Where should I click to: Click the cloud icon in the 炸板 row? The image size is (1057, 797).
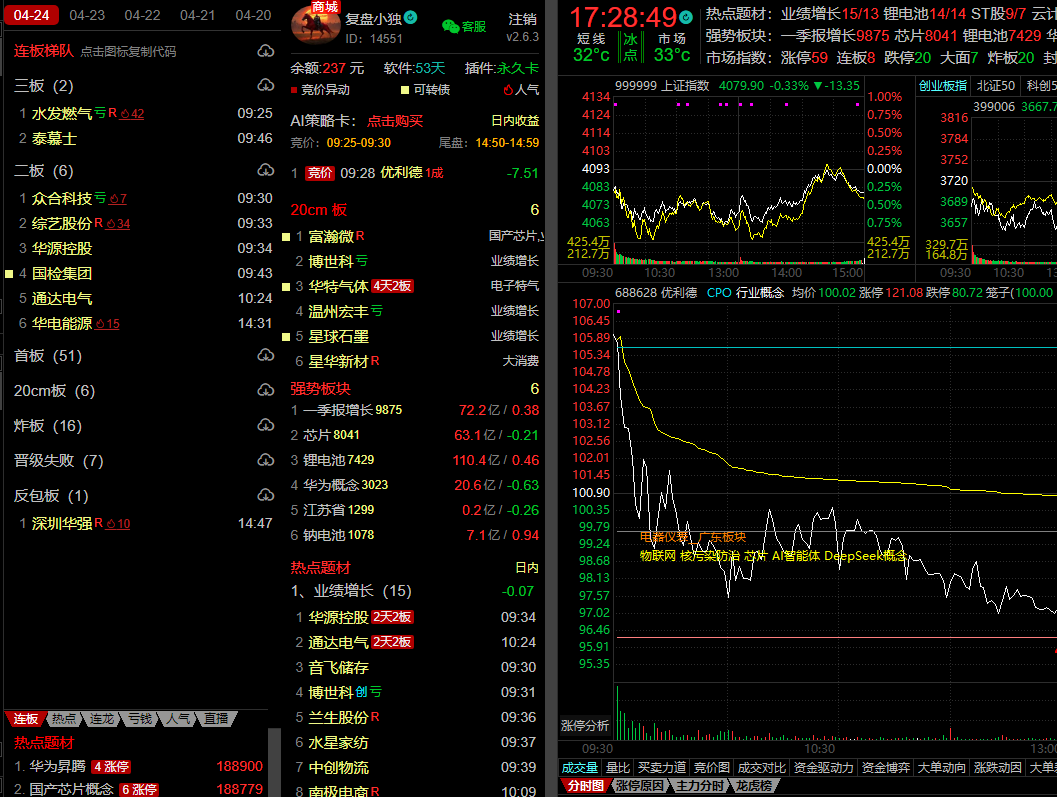[x=265, y=426]
